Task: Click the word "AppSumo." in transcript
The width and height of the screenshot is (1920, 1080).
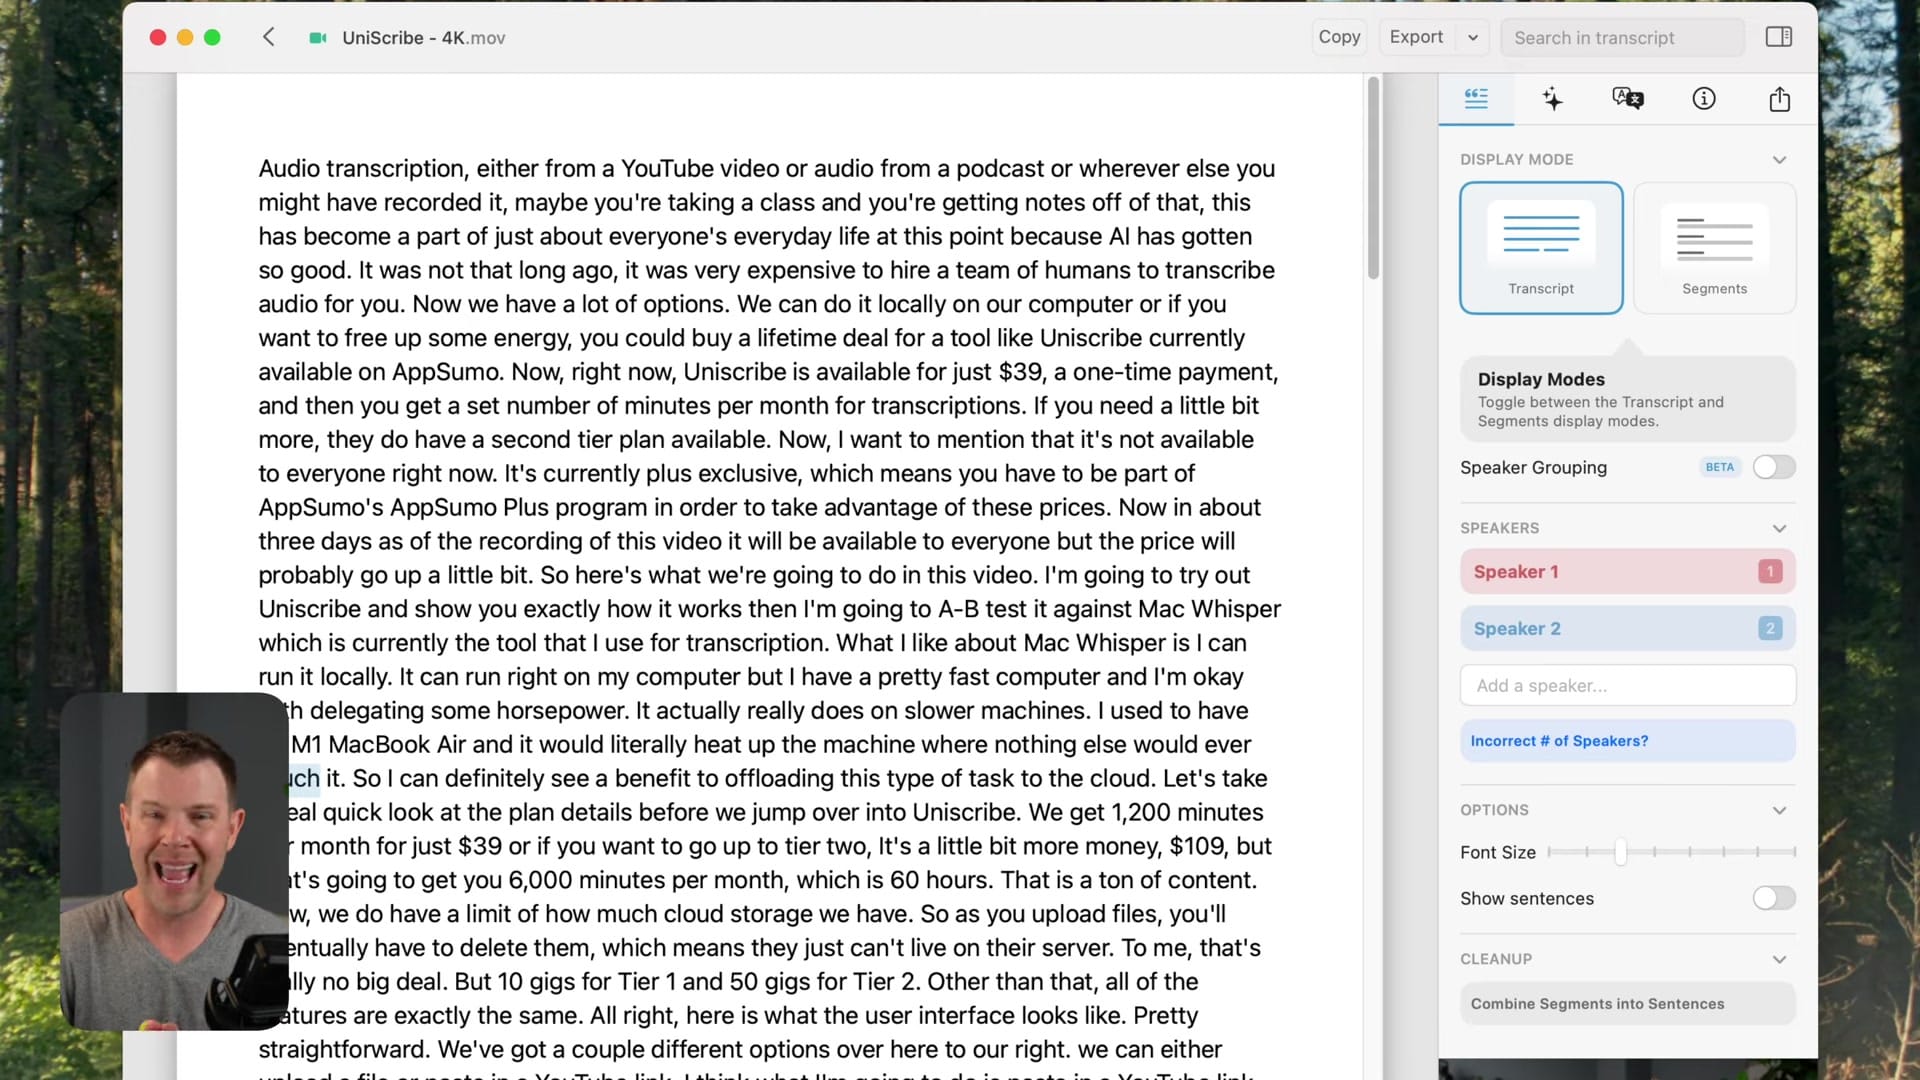Action: [x=448, y=372]
